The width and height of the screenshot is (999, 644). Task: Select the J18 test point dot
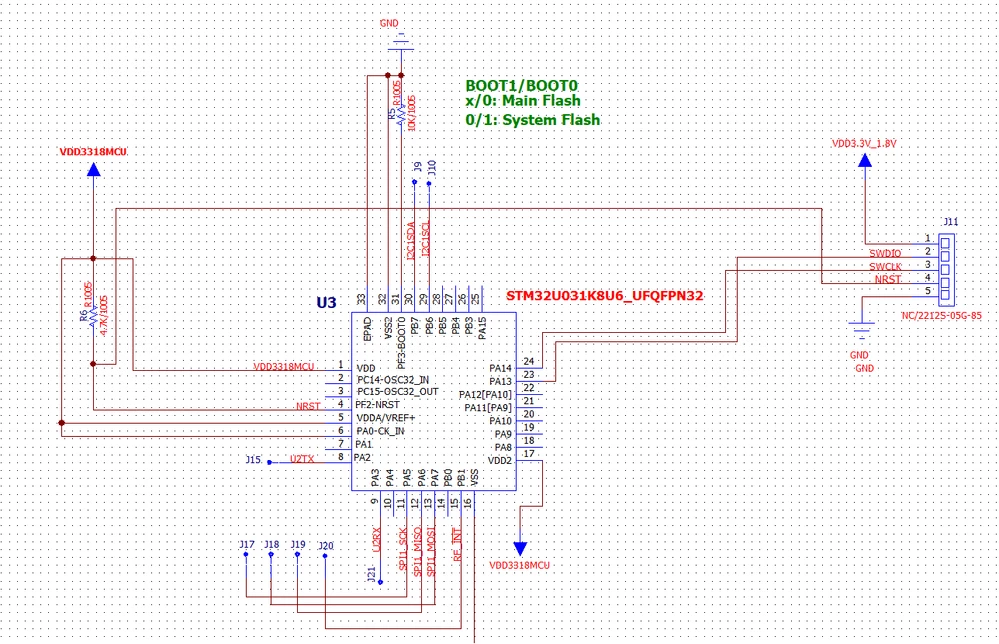(x=271, y=555)
